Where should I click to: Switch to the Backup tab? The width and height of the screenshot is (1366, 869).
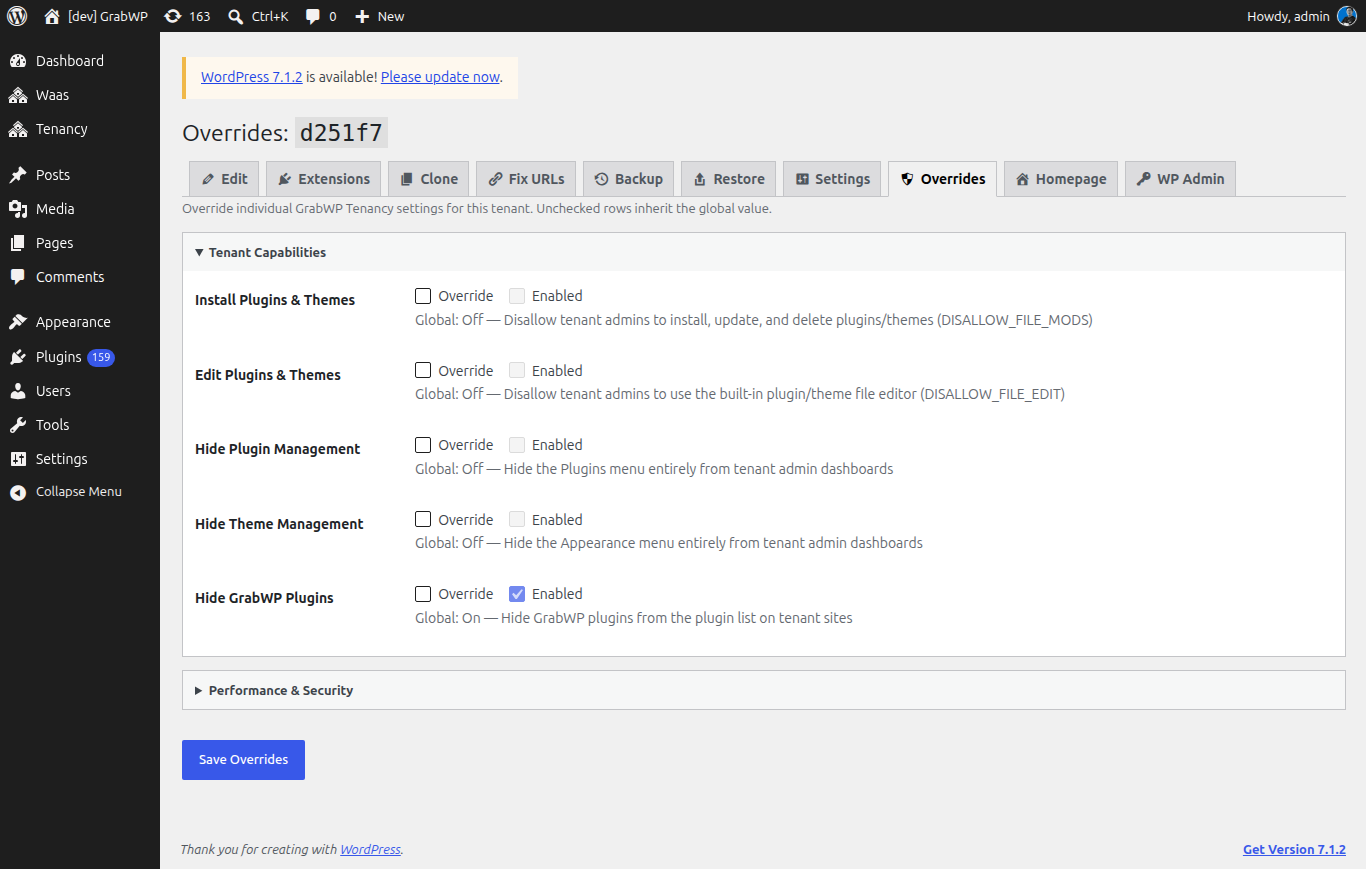[x=628, y=179]
